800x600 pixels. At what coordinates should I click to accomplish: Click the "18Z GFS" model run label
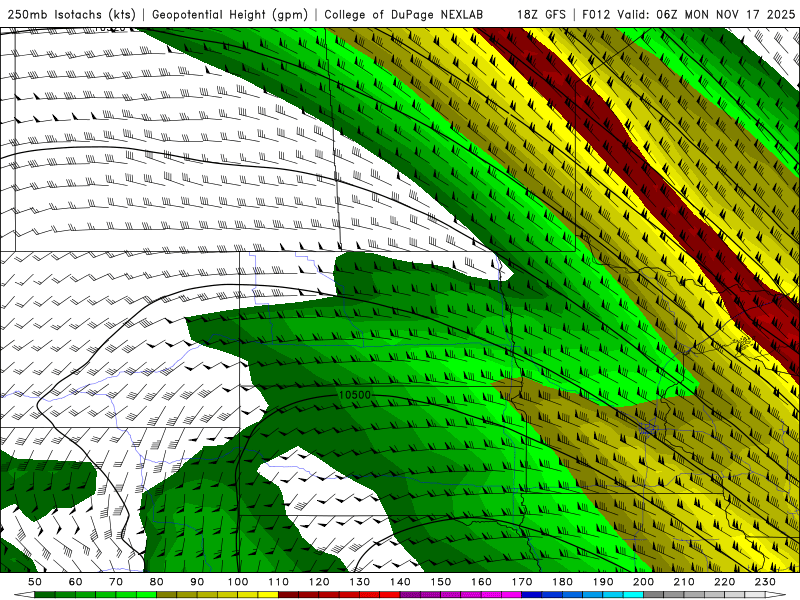541,14
